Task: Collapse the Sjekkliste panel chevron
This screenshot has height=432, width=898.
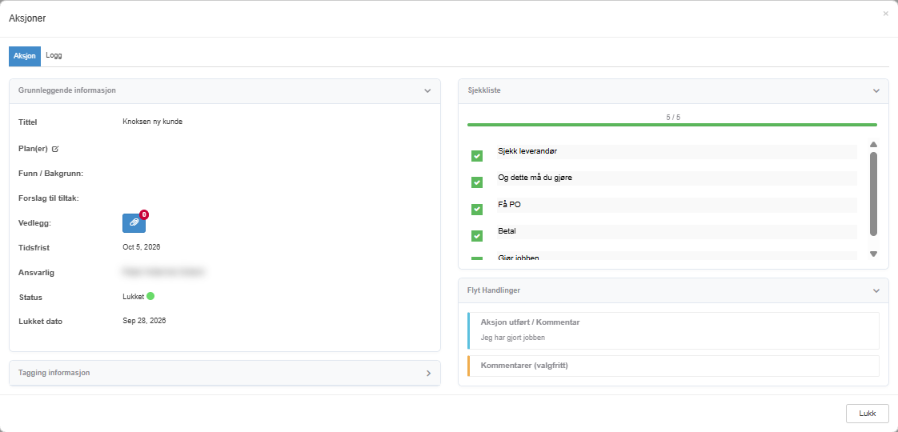Action: coord(876,91)
